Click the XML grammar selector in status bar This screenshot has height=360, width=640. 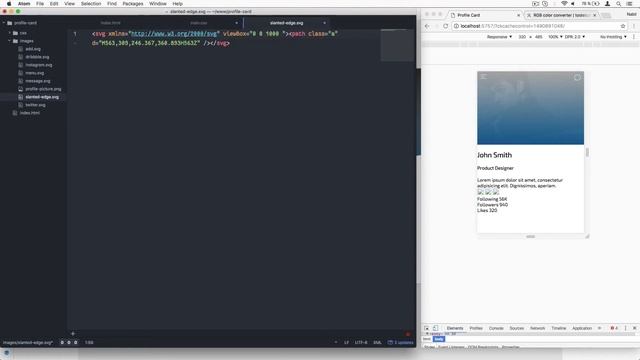tap(377, 342)
